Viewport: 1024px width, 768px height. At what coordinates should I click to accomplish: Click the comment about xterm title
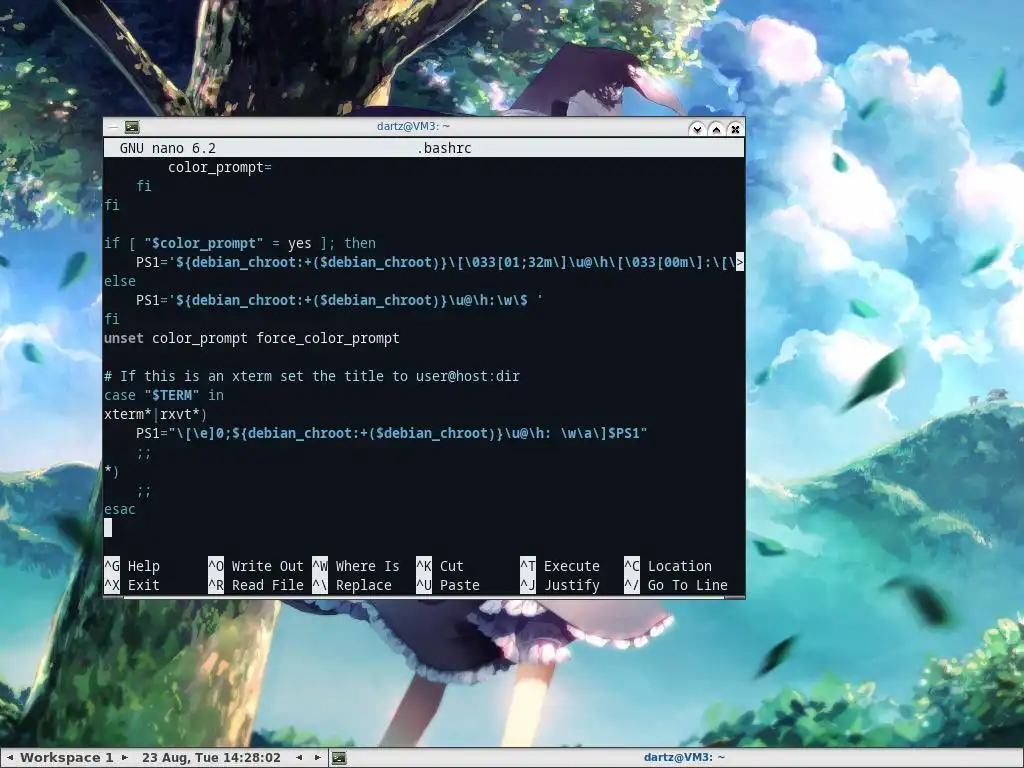[x=312, y=376]
